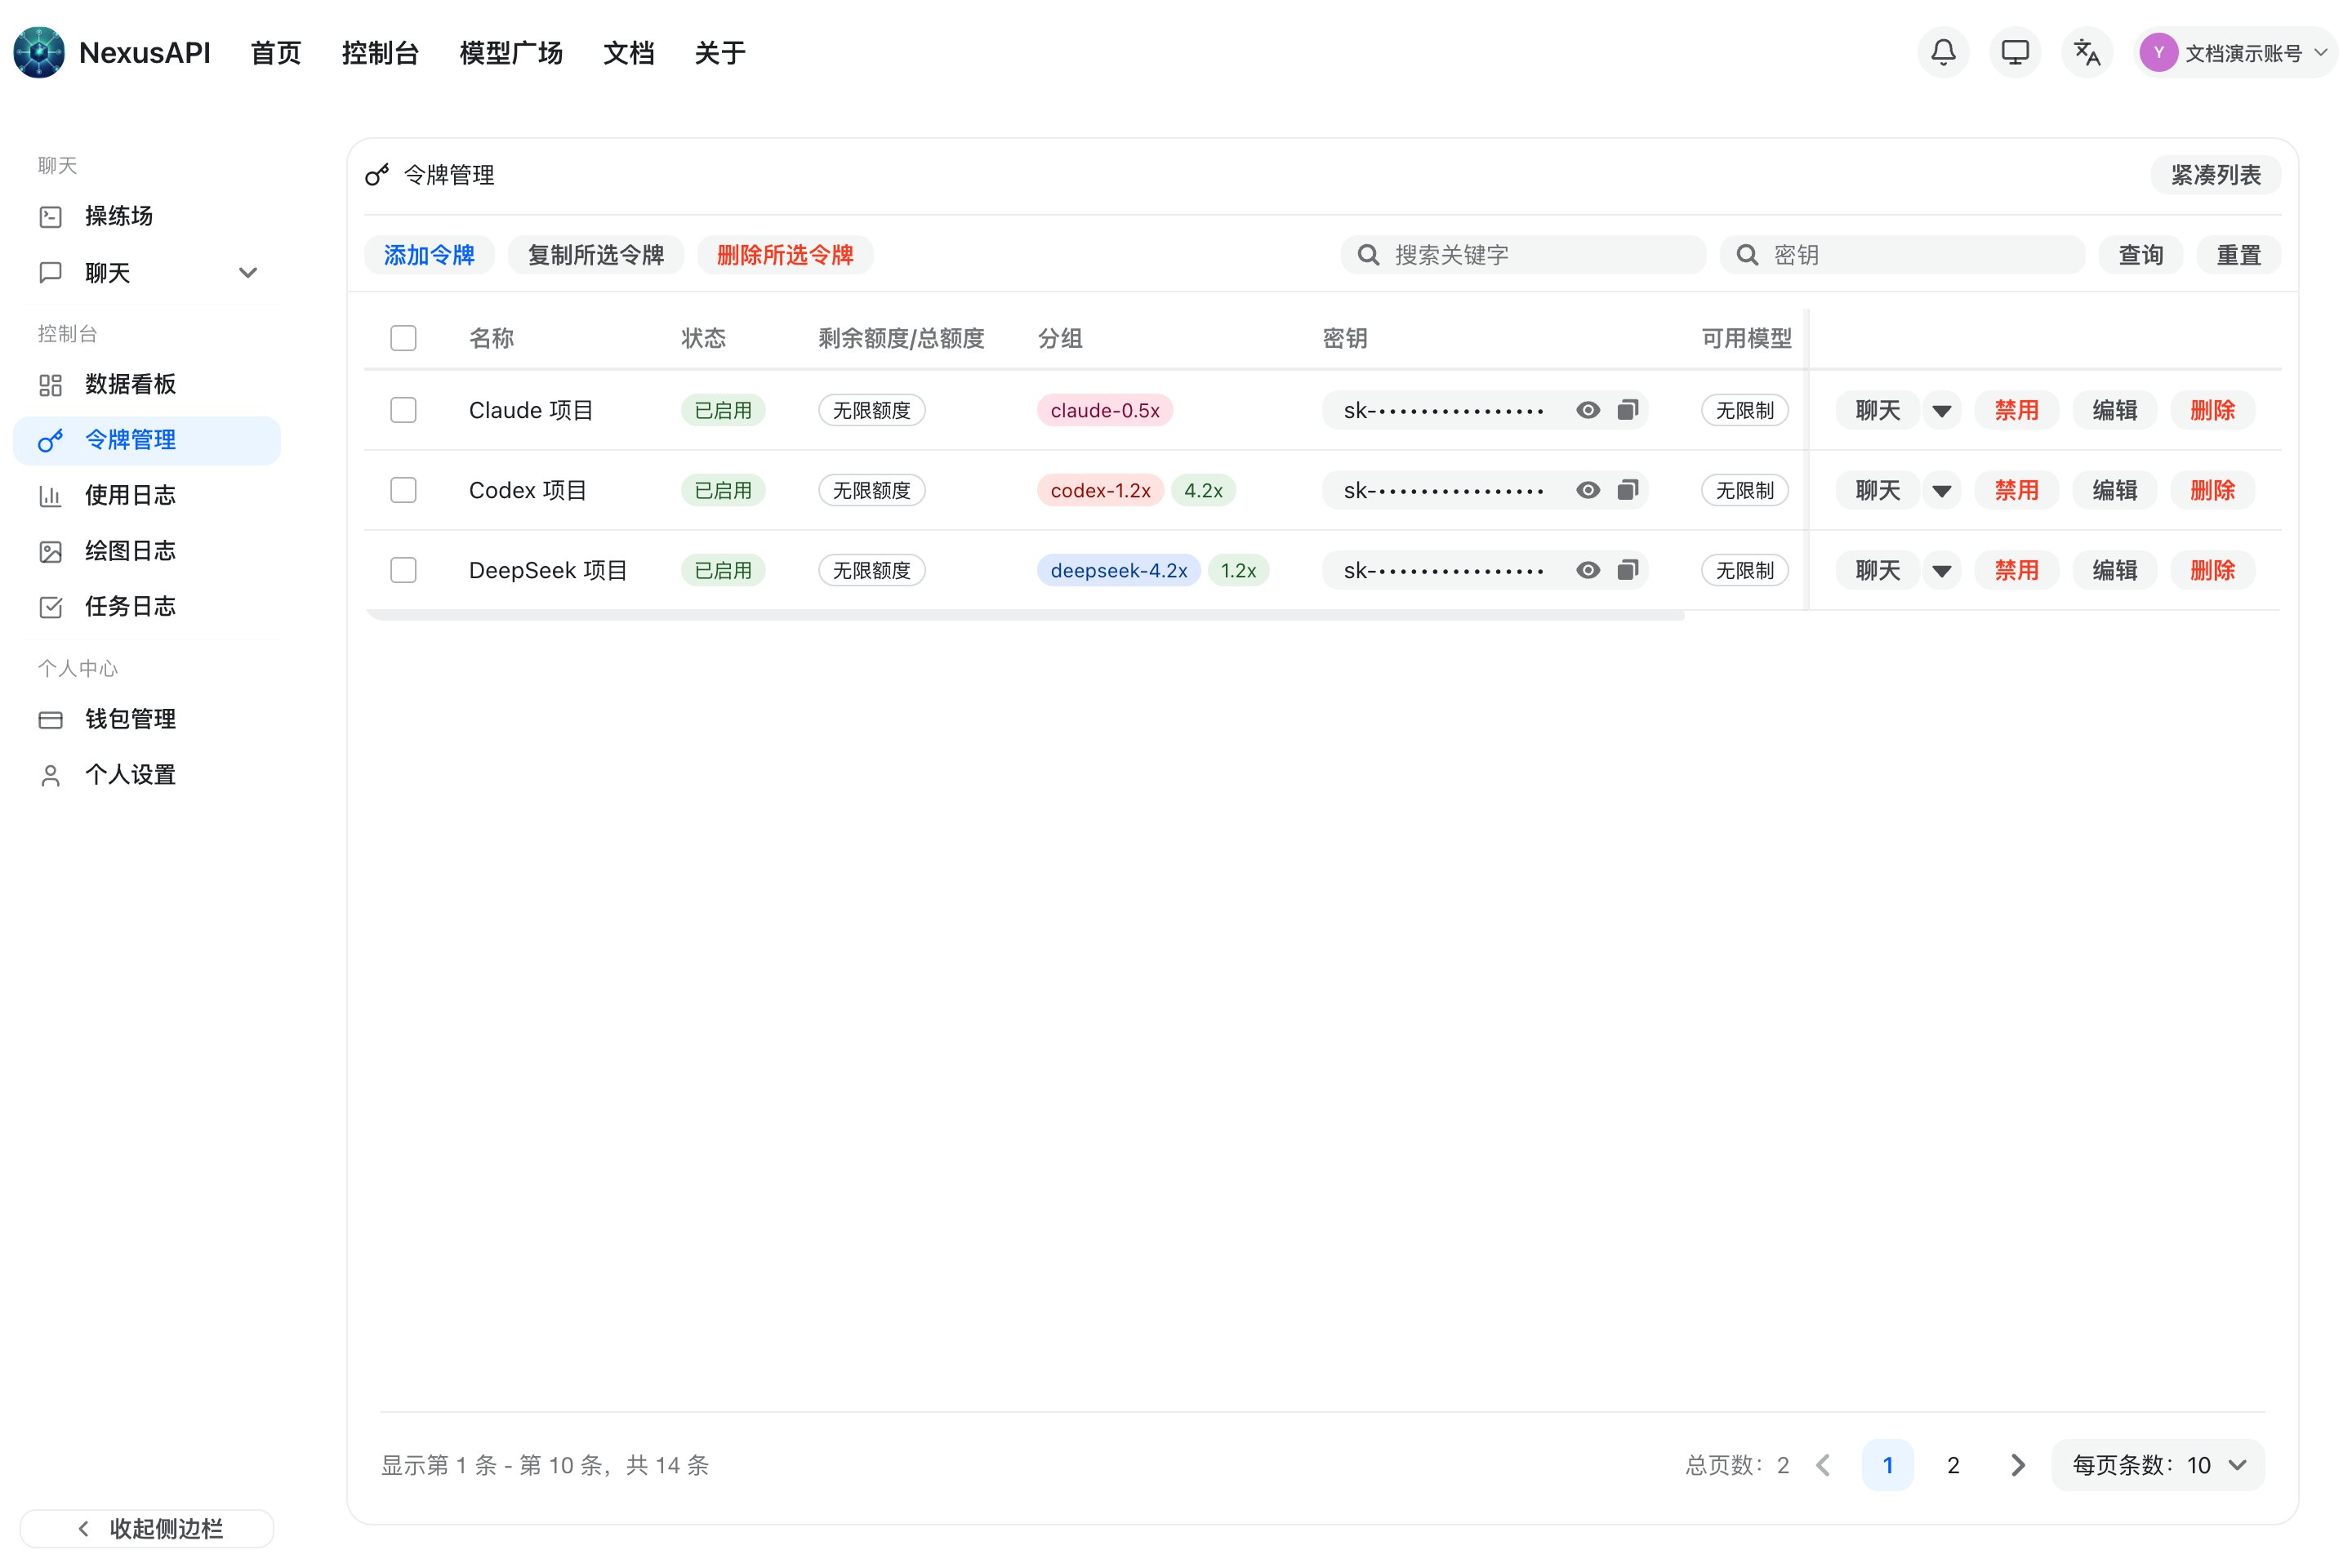This screenshot has width=2352, height=1568.
Task: Click the NexusAPI logo icon
Action: [x=39, y=52]
